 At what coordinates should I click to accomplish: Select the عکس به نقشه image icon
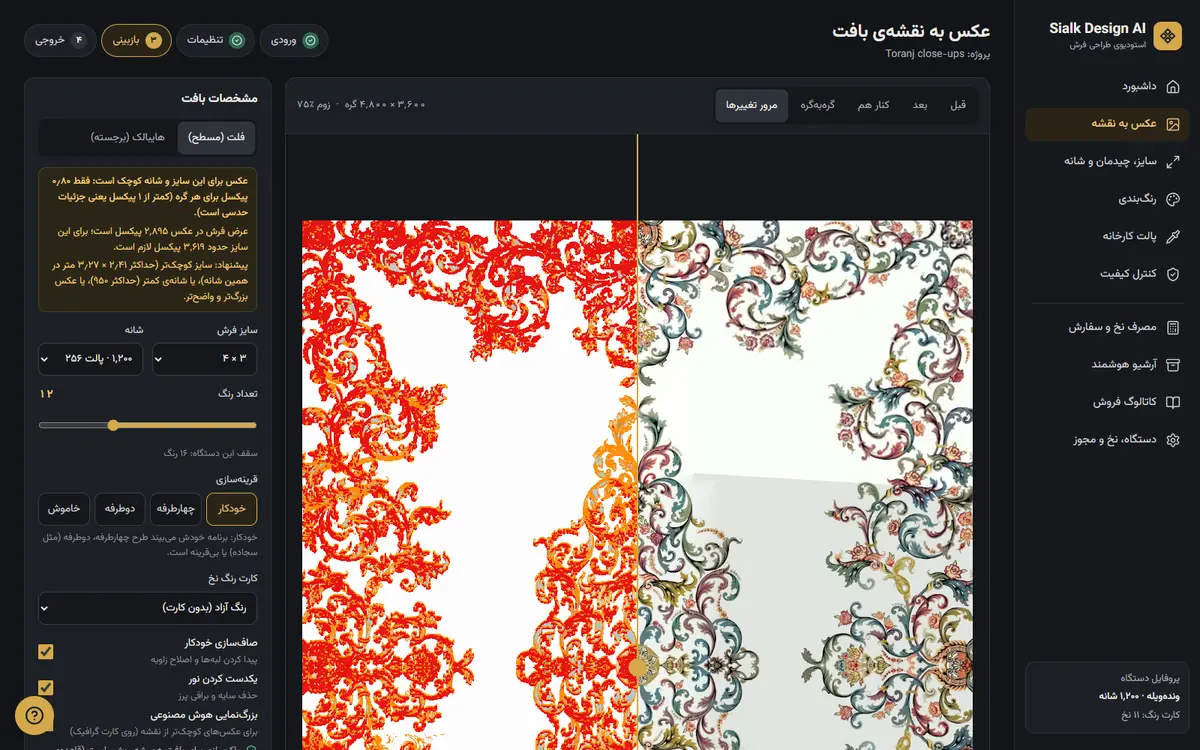[1173, 124]
